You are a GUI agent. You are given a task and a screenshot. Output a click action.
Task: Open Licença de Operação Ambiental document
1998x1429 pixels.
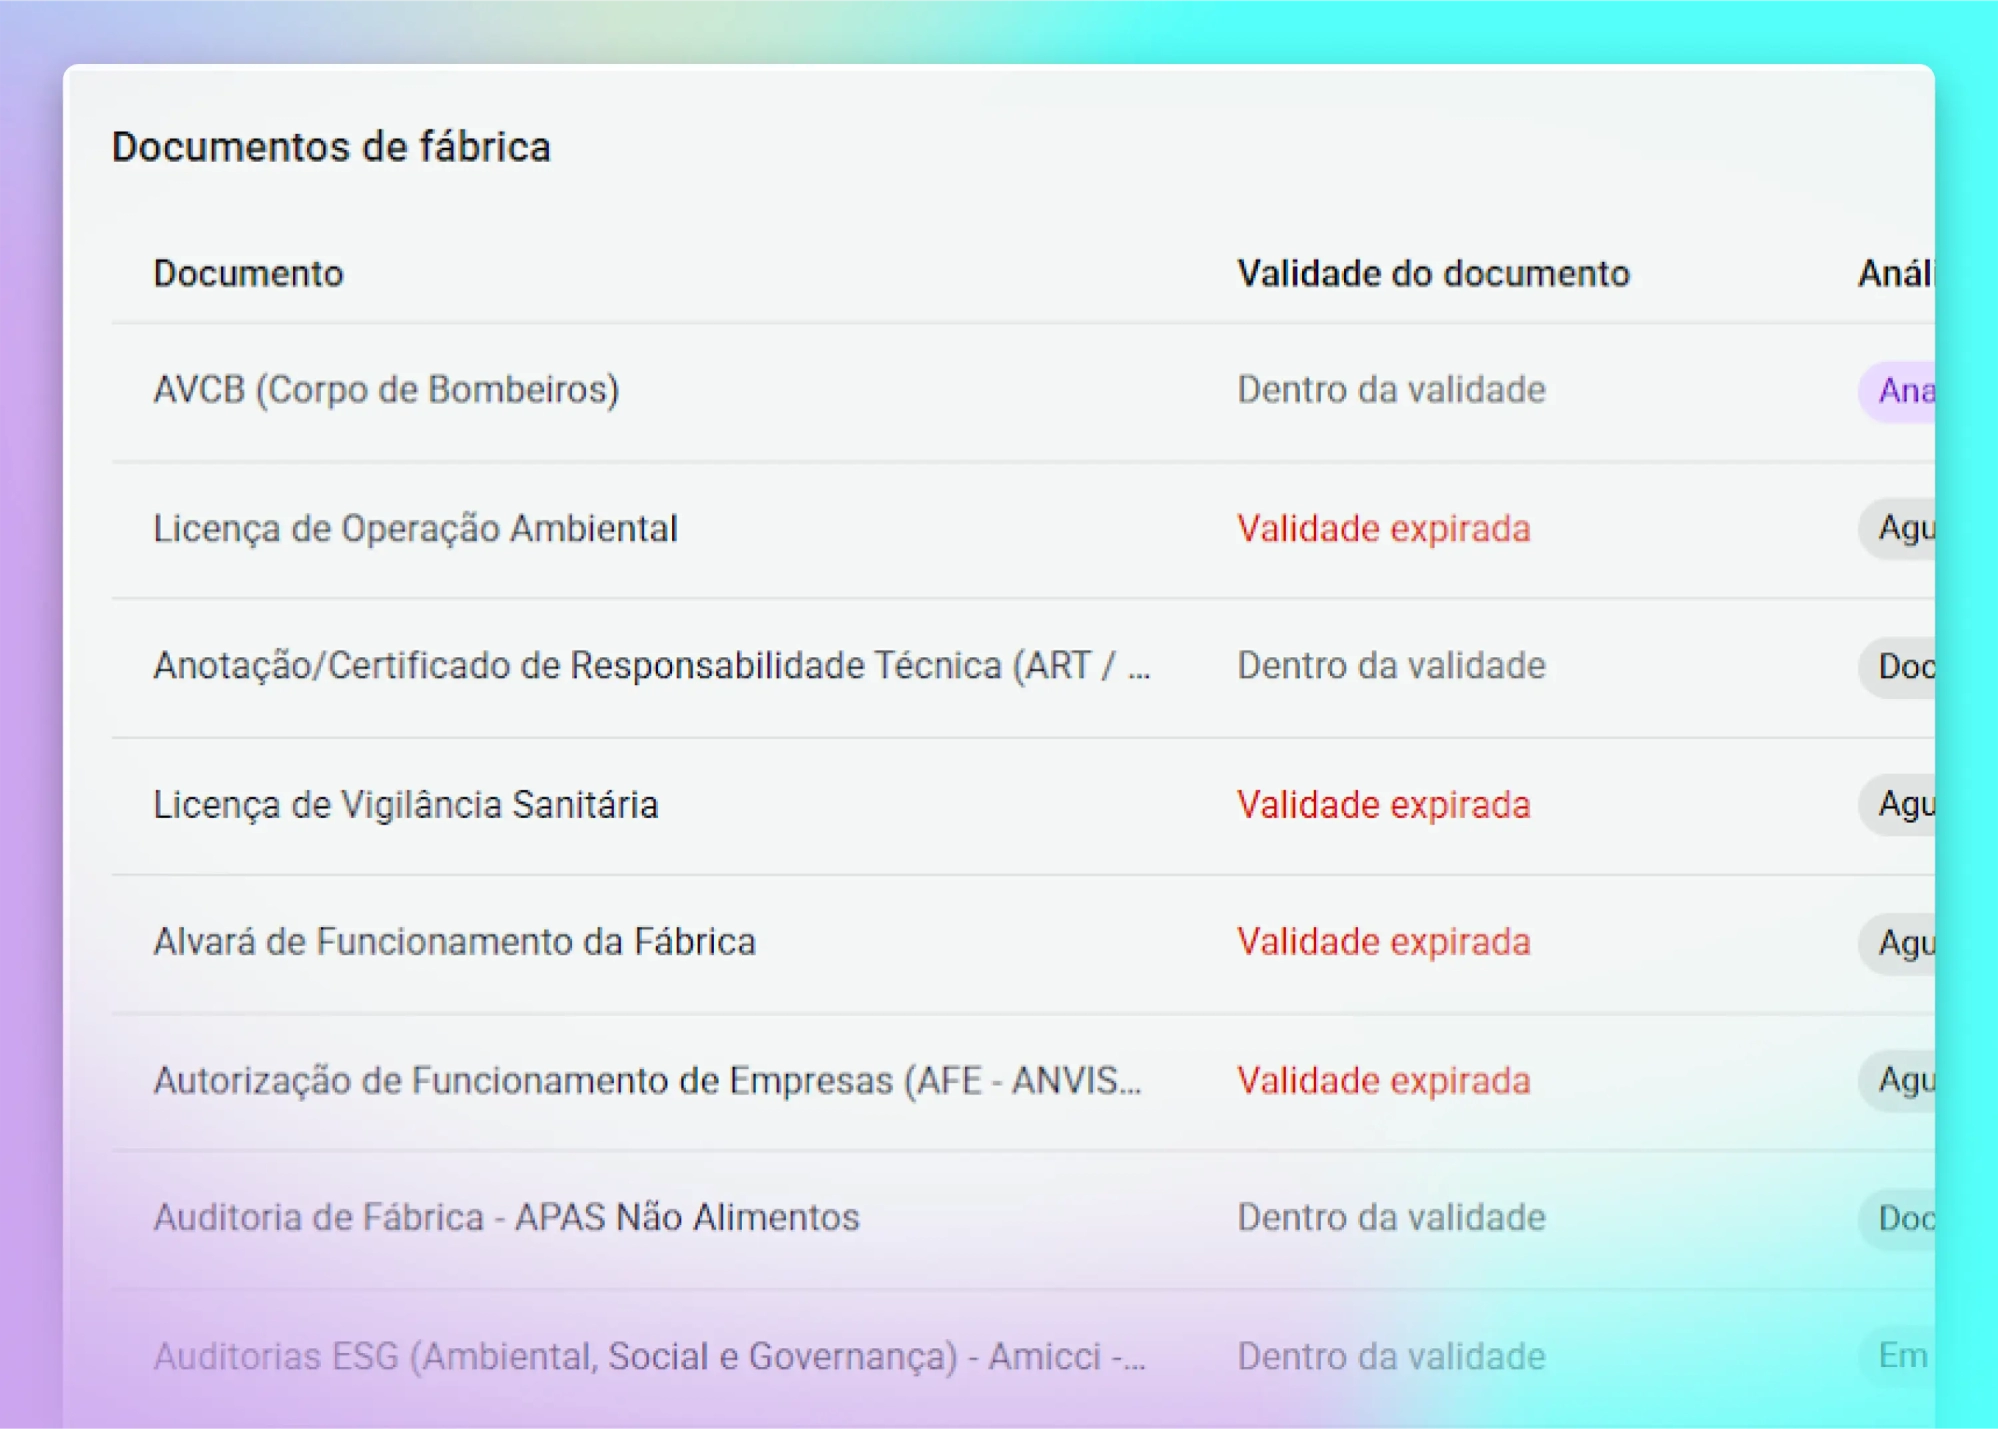pos(415,528)
